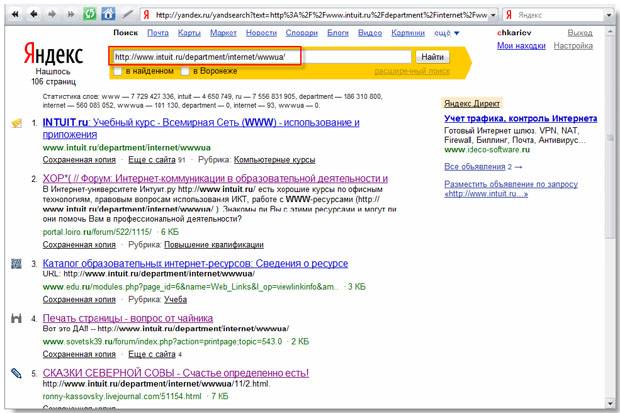
Task: Open 'Мои находки' link
Action: pos(521,45)
